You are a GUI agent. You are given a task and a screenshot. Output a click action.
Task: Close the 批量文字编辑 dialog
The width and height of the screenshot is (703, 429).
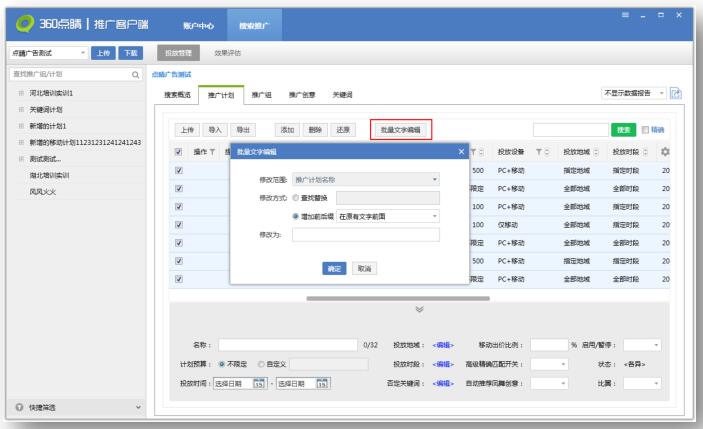pos(461,151)
